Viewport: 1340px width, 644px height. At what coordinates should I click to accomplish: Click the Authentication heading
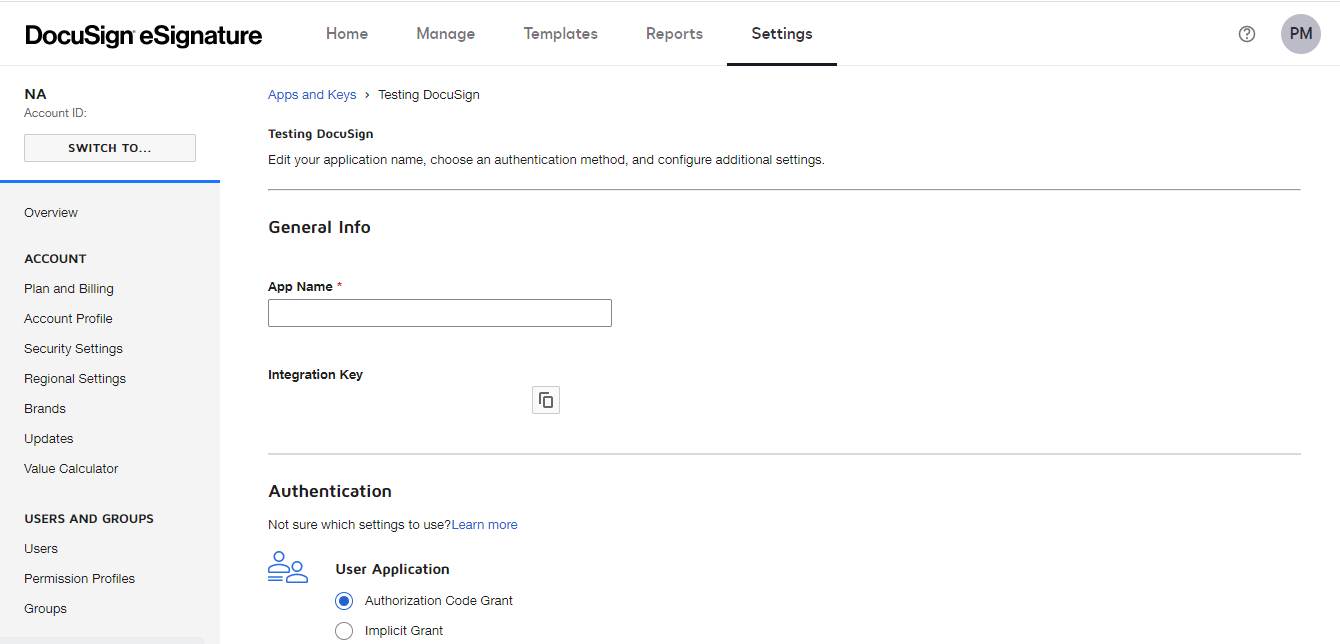pos(330,492)
